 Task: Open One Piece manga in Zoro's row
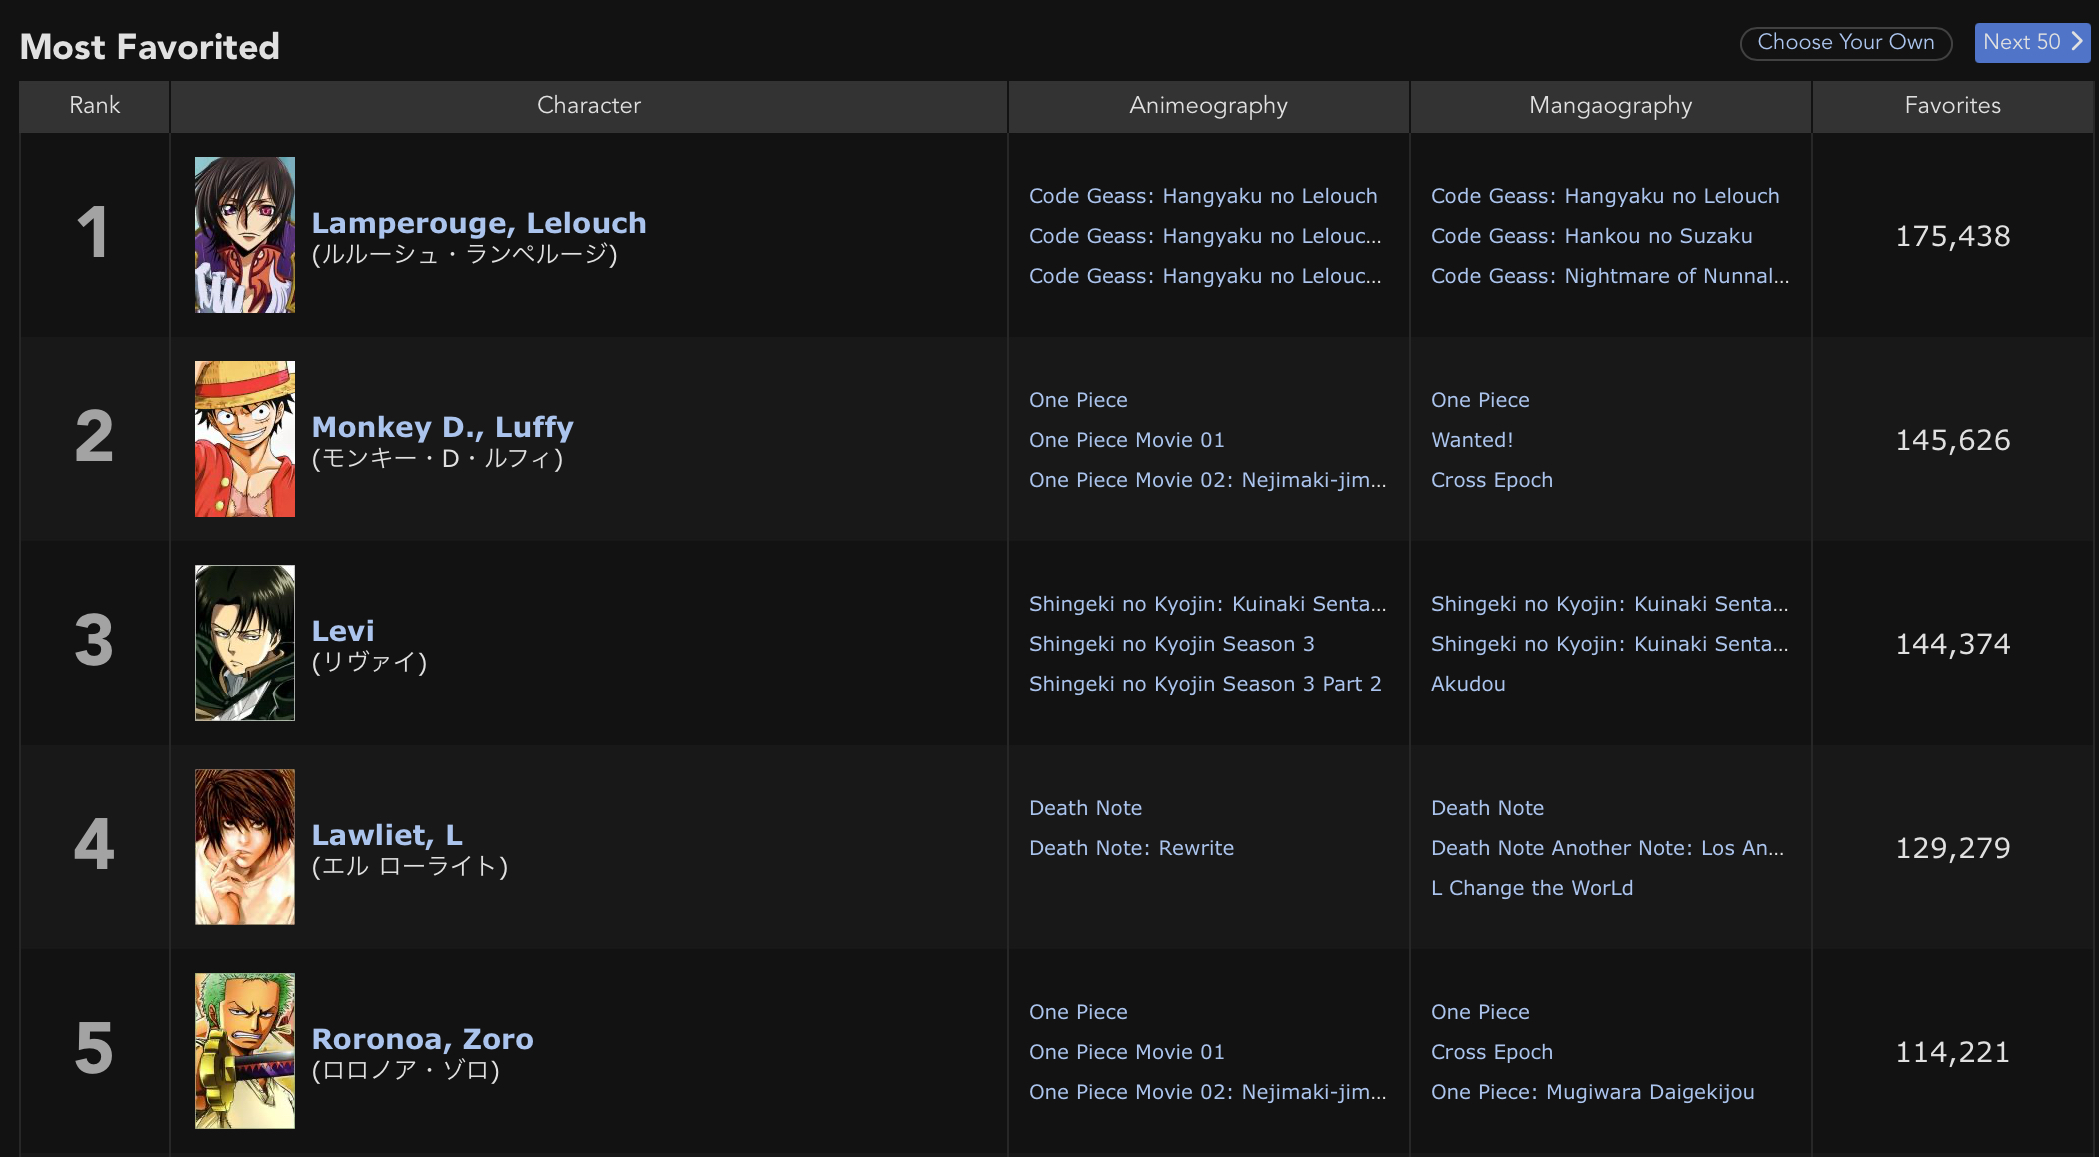(x=1480, y=1012)
